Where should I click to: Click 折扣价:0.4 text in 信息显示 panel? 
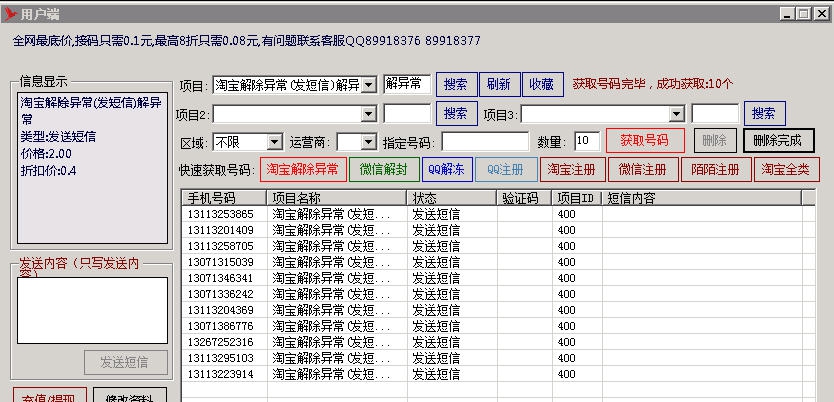(48, 171)
